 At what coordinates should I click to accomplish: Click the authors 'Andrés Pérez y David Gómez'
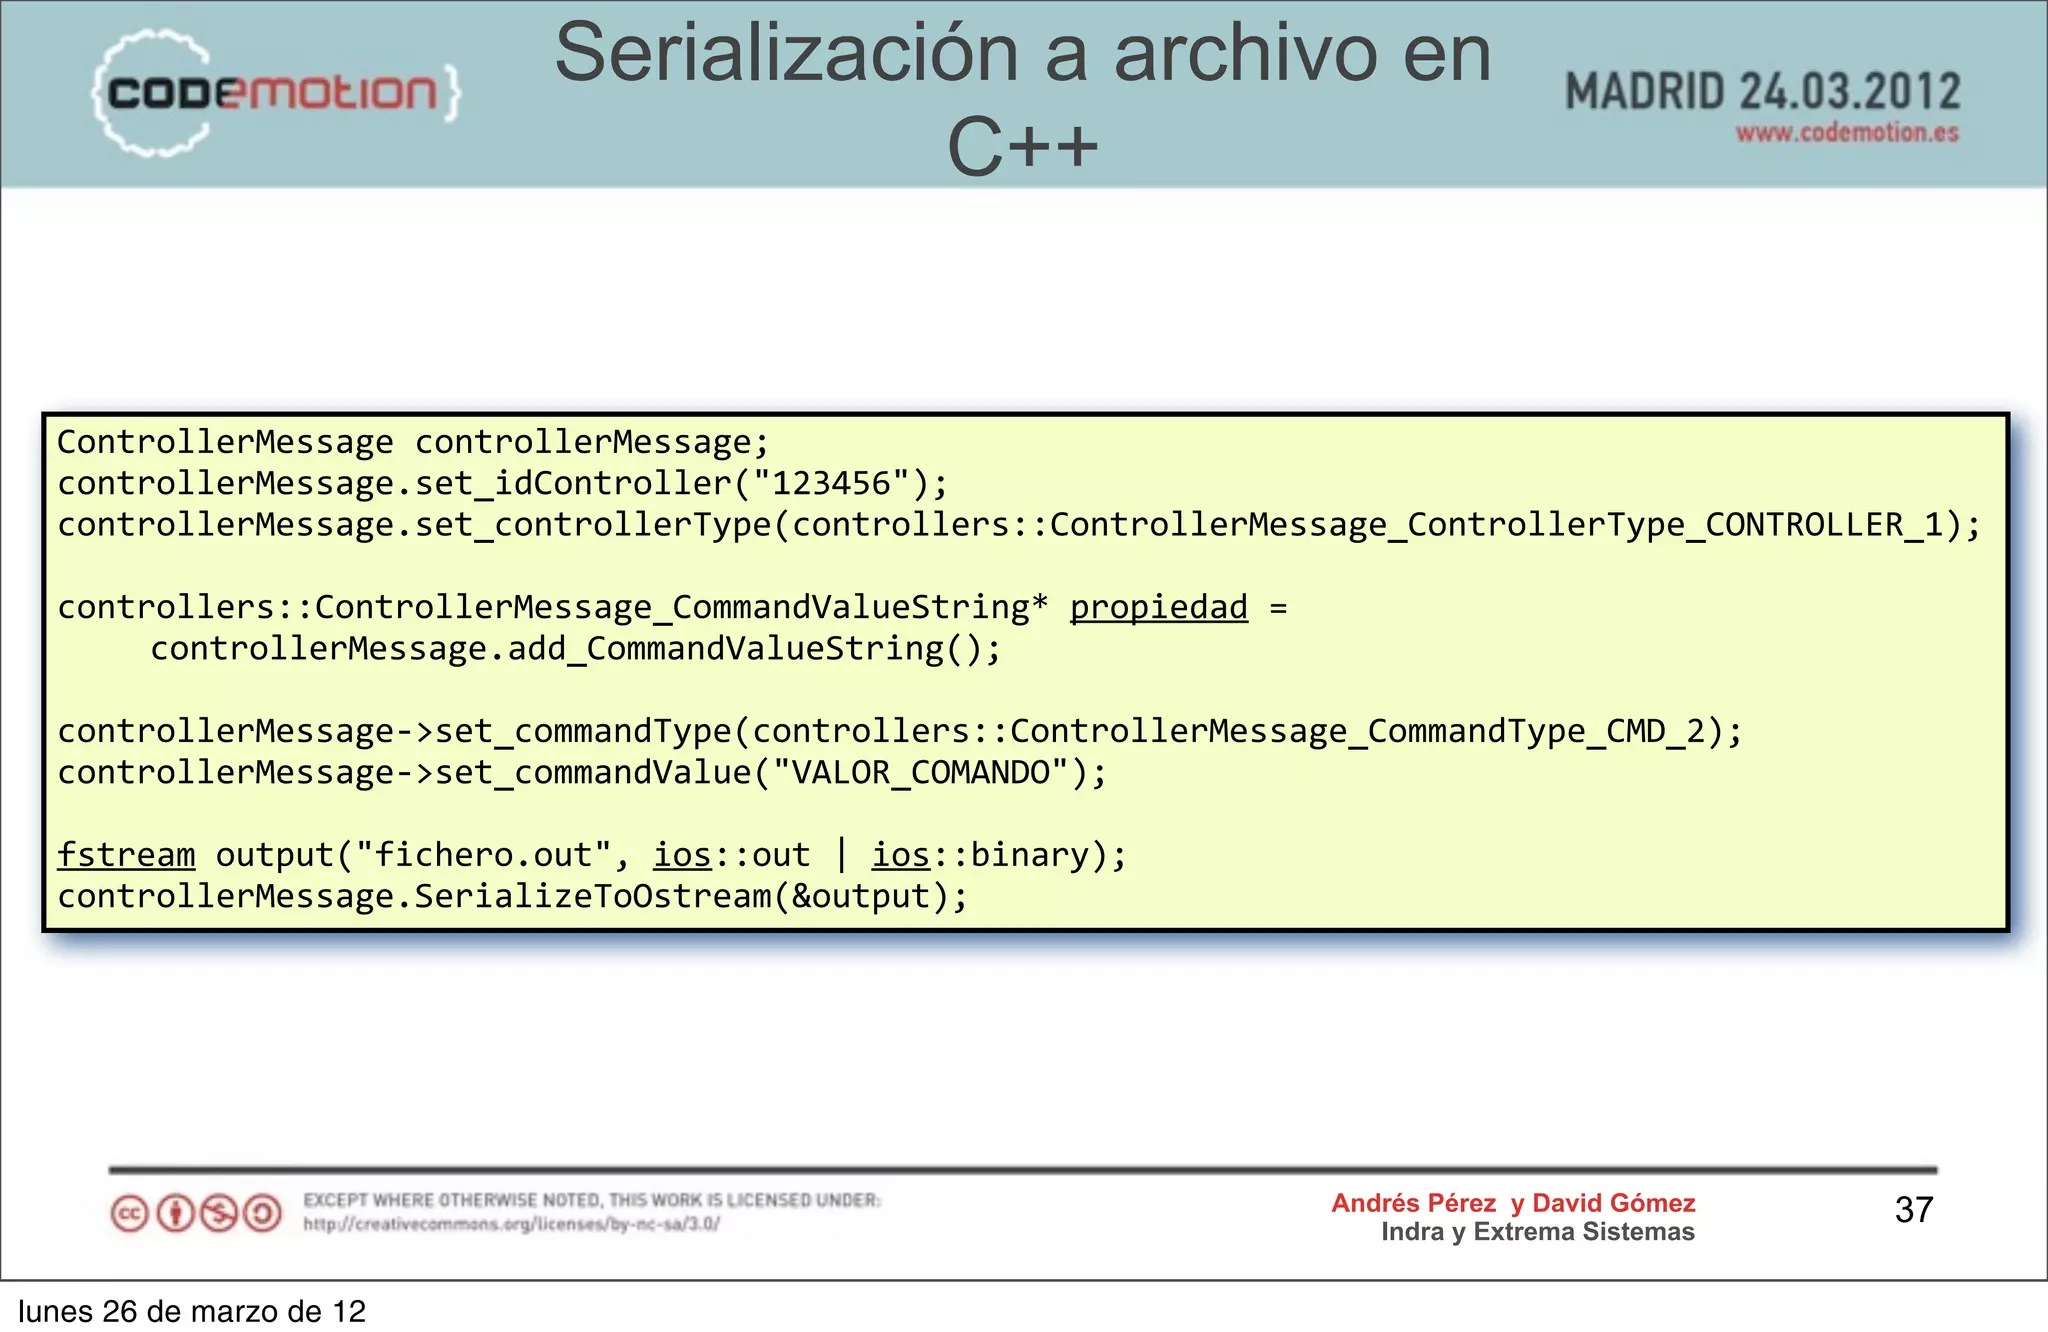click(x=1513, y=1203)
